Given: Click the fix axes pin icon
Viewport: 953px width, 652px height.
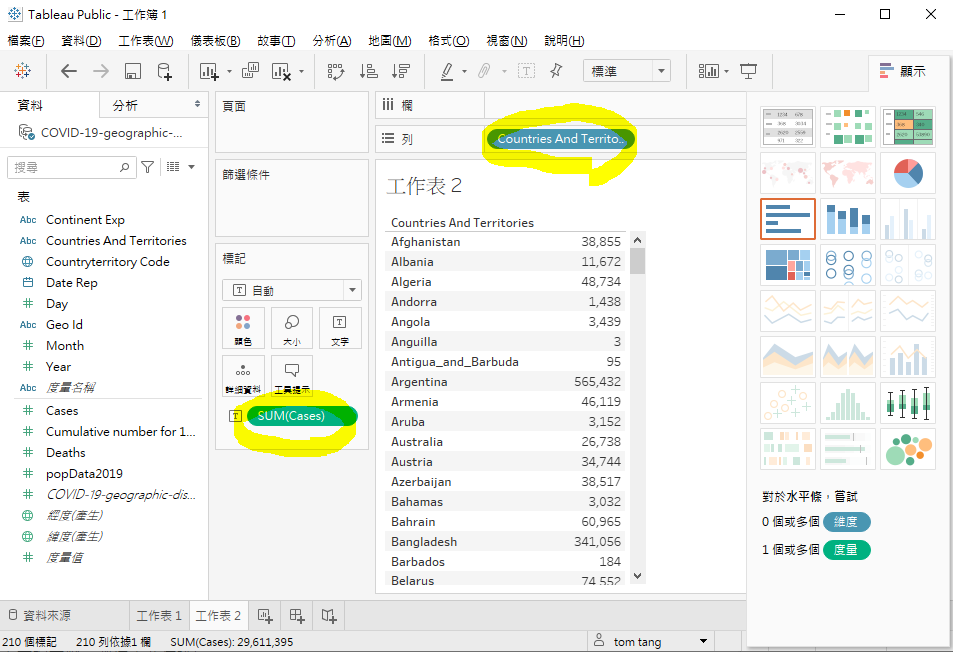Looking at the screenshot, I should [x=556, y=71].
